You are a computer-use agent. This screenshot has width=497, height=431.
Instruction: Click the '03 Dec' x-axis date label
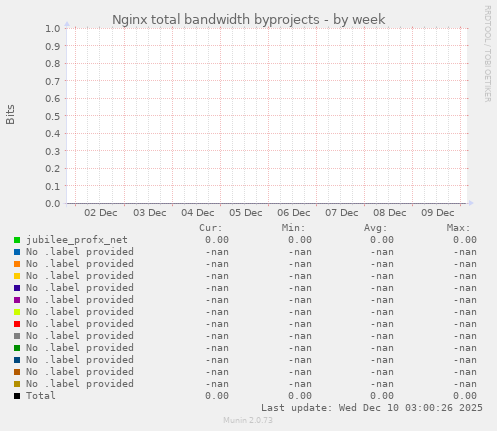[x=150, y=213]
